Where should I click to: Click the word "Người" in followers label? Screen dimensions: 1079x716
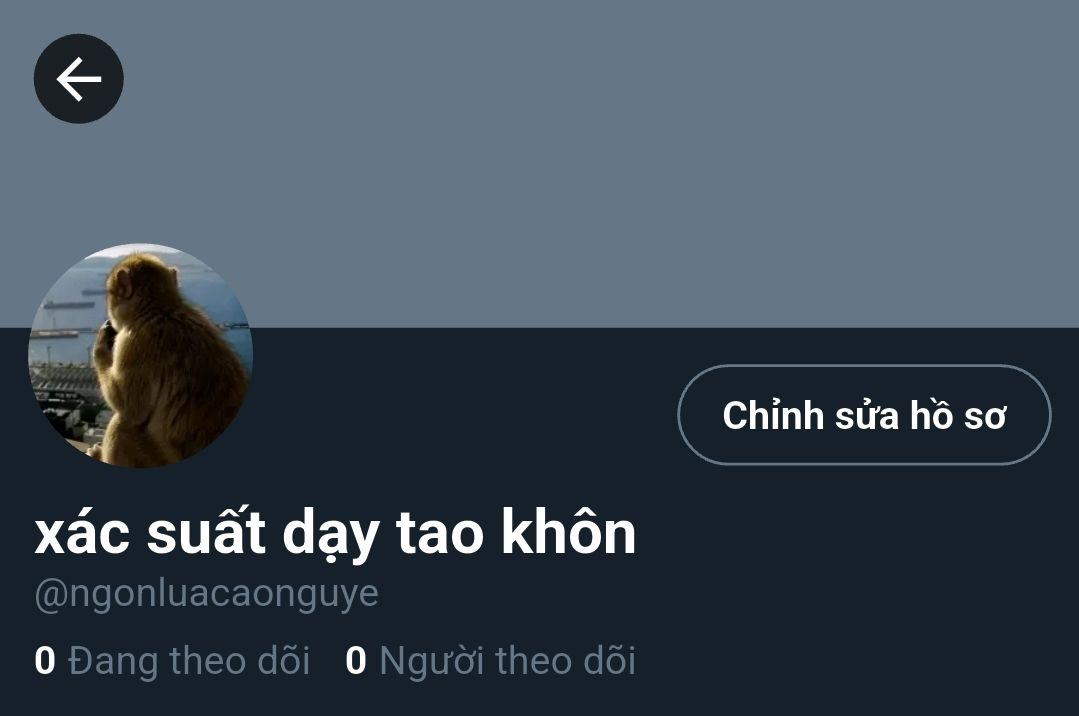click(x=433, y=660)
